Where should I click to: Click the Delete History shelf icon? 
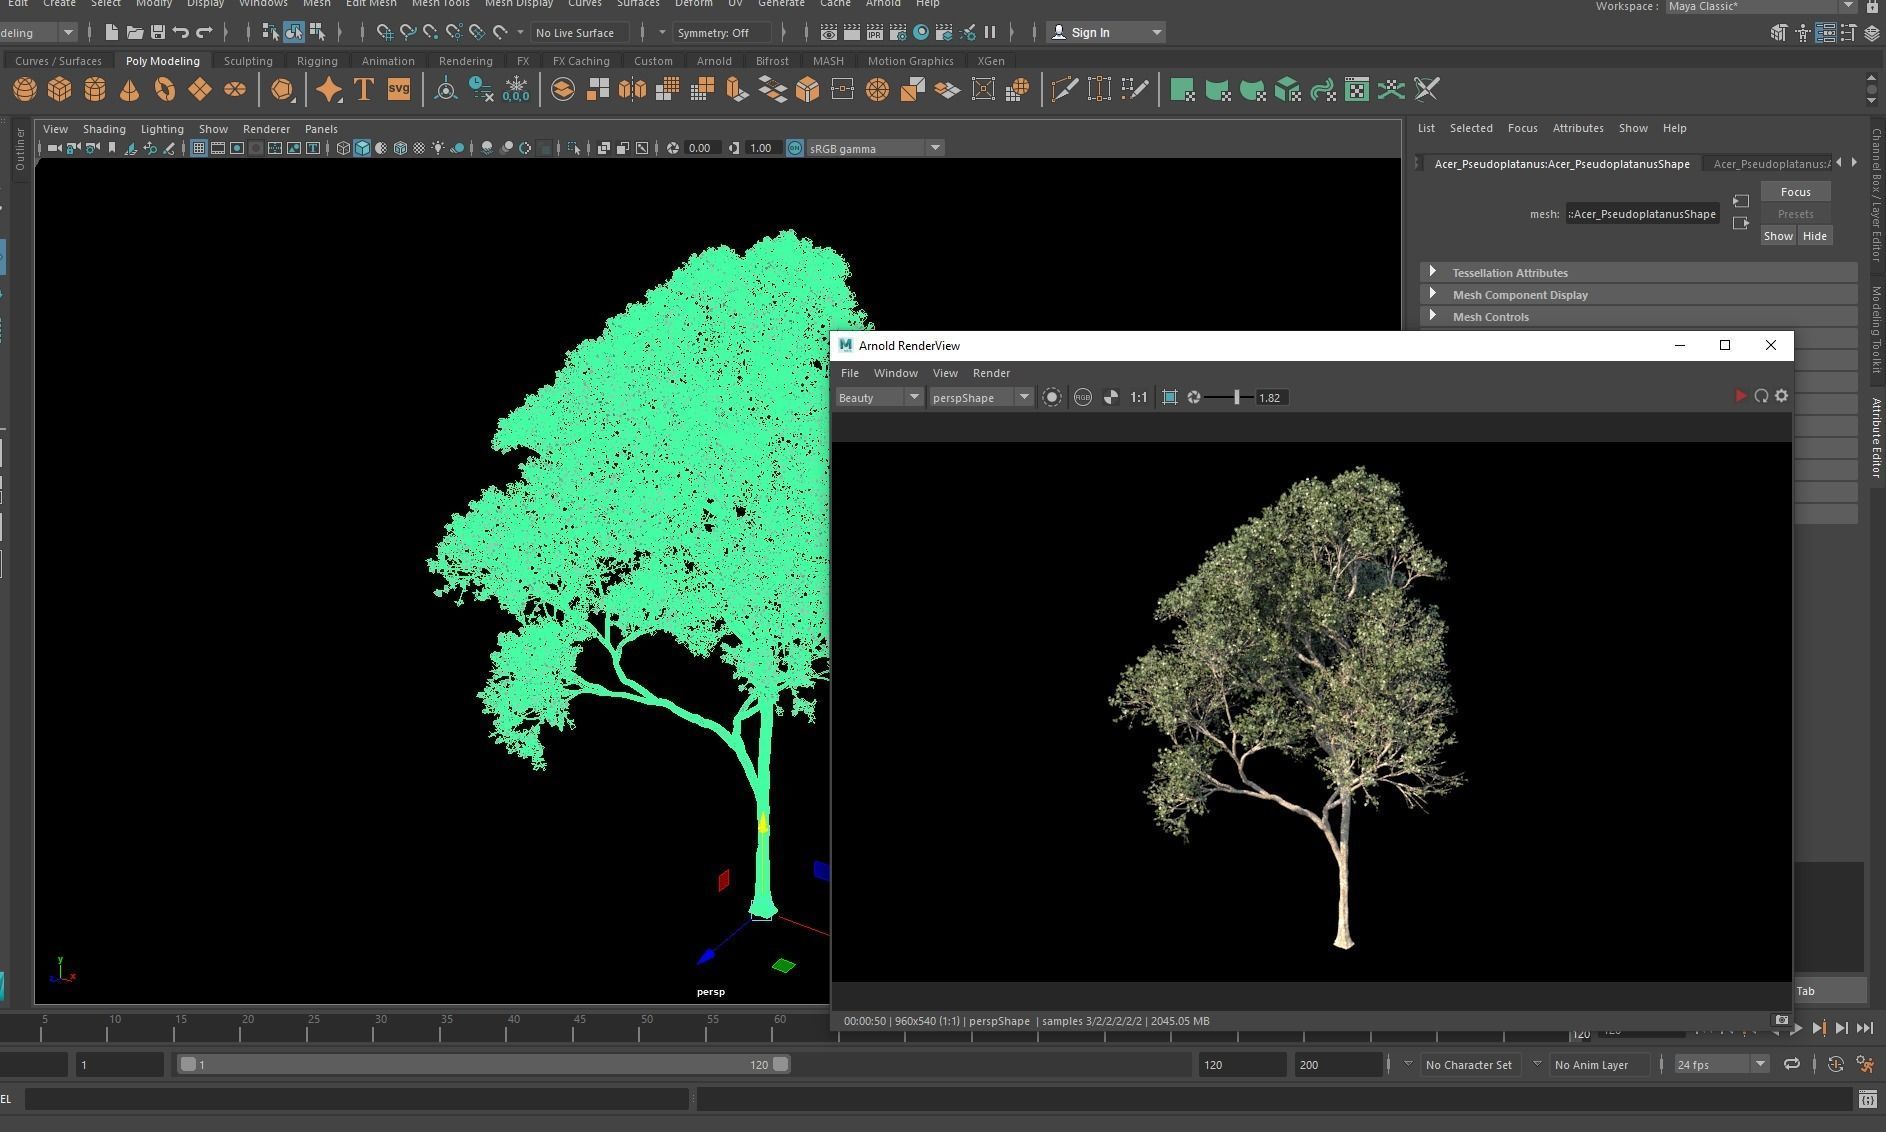[x=481, y=90]
